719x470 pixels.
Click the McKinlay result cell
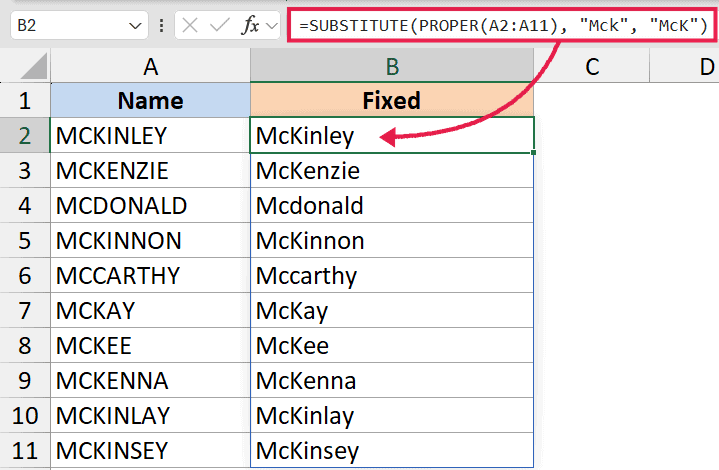pos(392,415)
